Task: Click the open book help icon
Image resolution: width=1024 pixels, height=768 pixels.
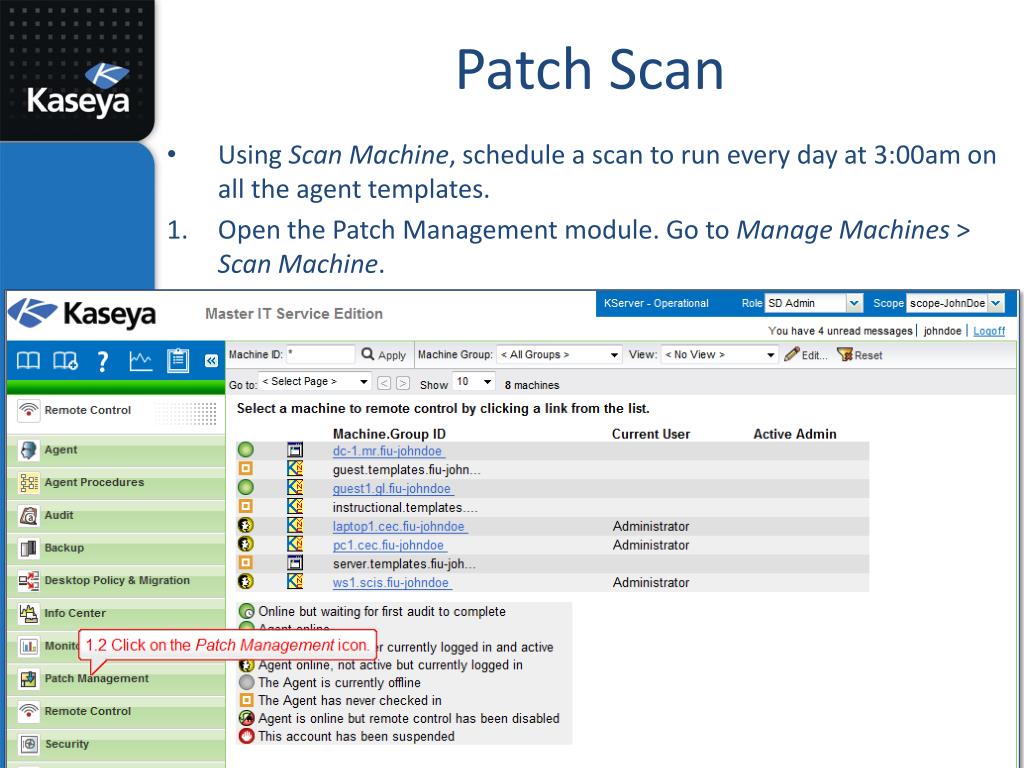Action: click(28, 360)
